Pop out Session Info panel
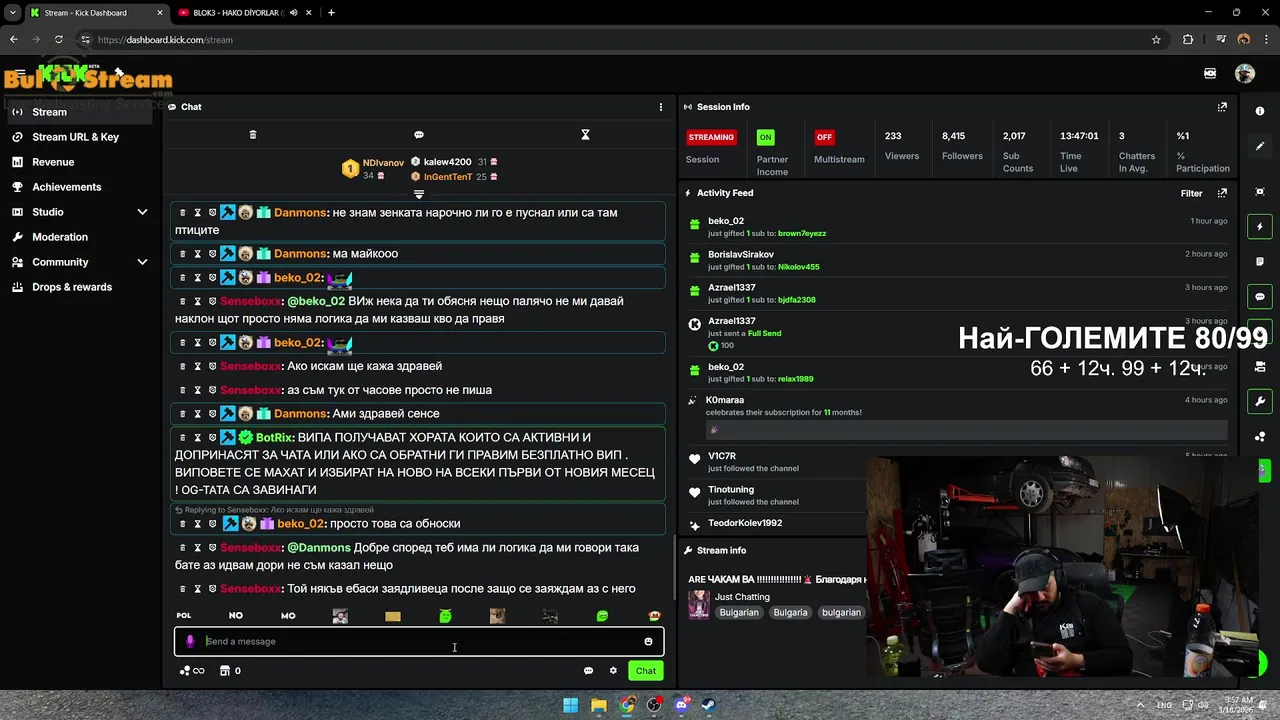This screenshot has height=720, width=1280. click(1222, 107)
